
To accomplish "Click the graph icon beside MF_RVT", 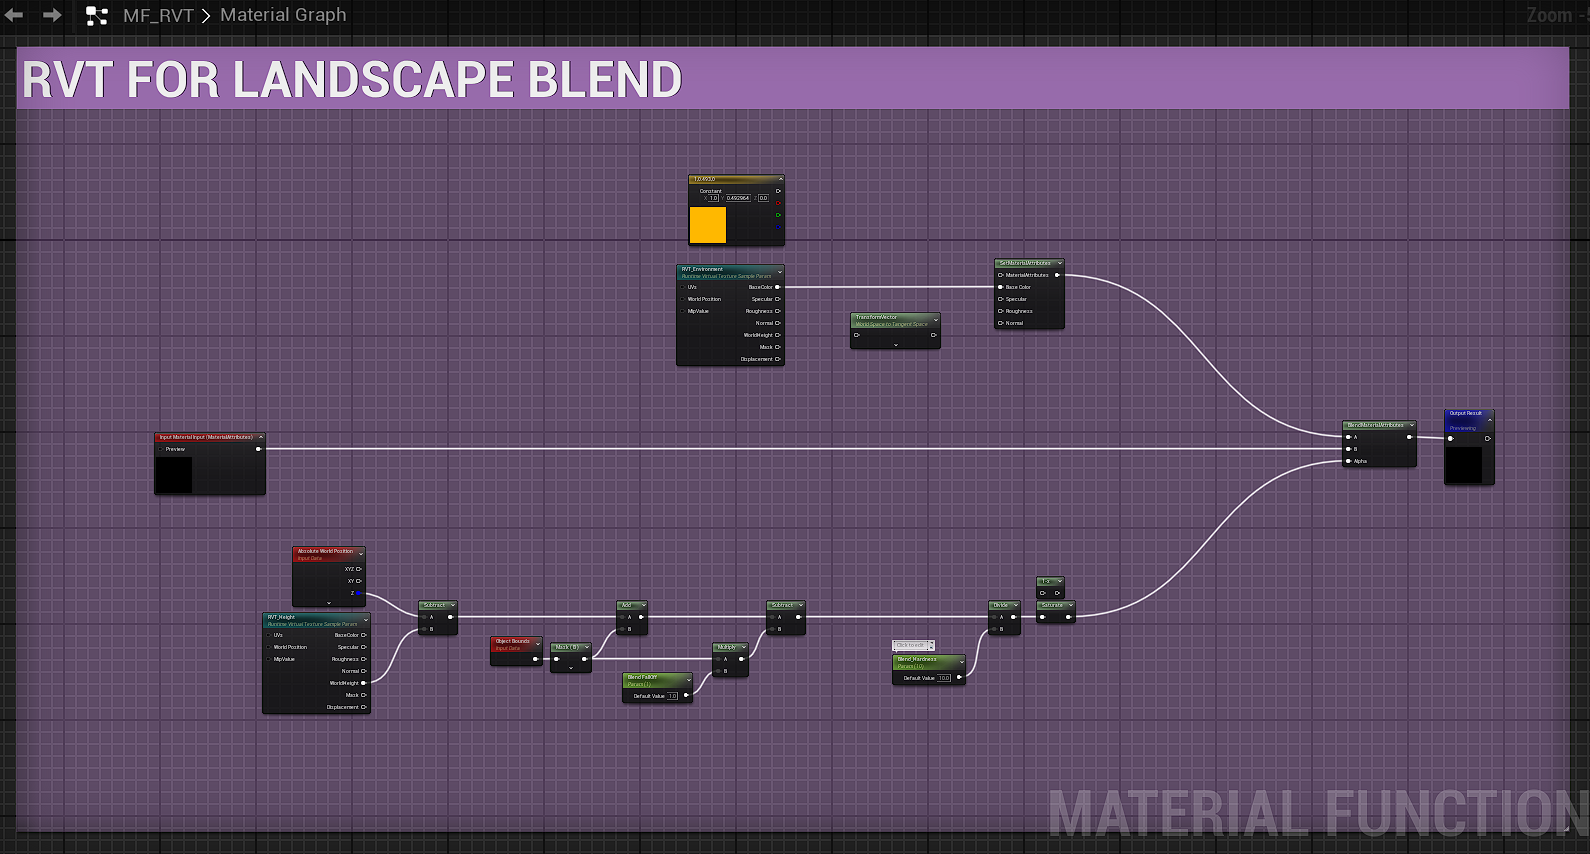I will coord(97,16).
